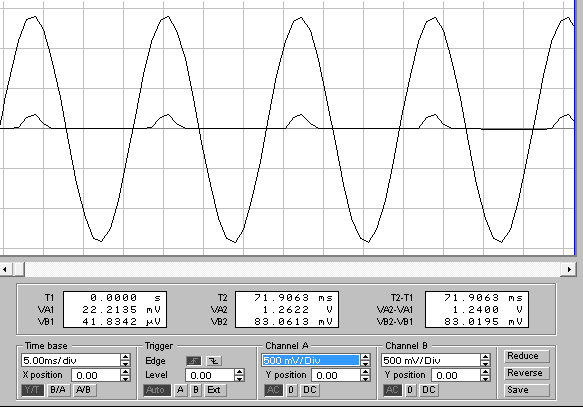The height and width of the screenshot is (407, 583).
Task: Click the horizontal scrollbar track
Action: pos(292,269)
